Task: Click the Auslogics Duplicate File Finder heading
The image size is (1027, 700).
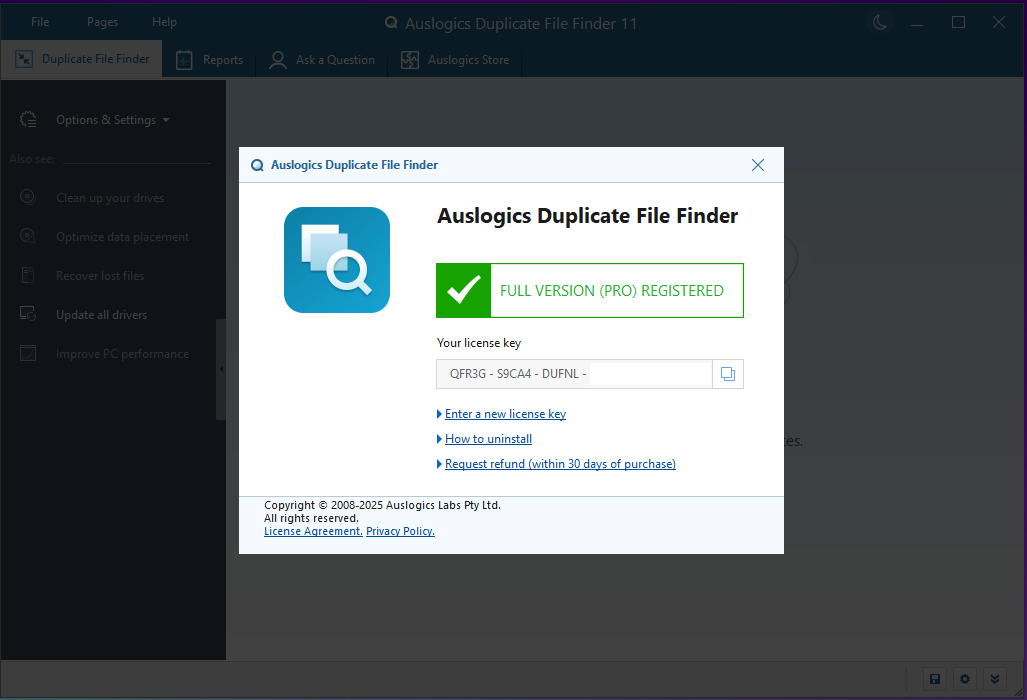Action: (x=588, y=215)
